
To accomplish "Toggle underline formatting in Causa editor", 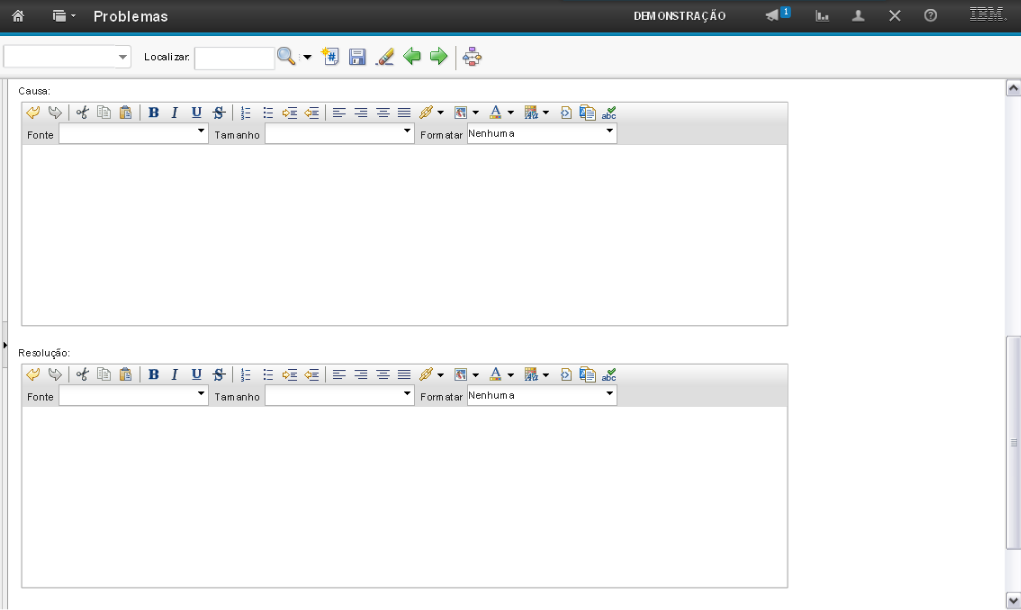I will (196, 113).
